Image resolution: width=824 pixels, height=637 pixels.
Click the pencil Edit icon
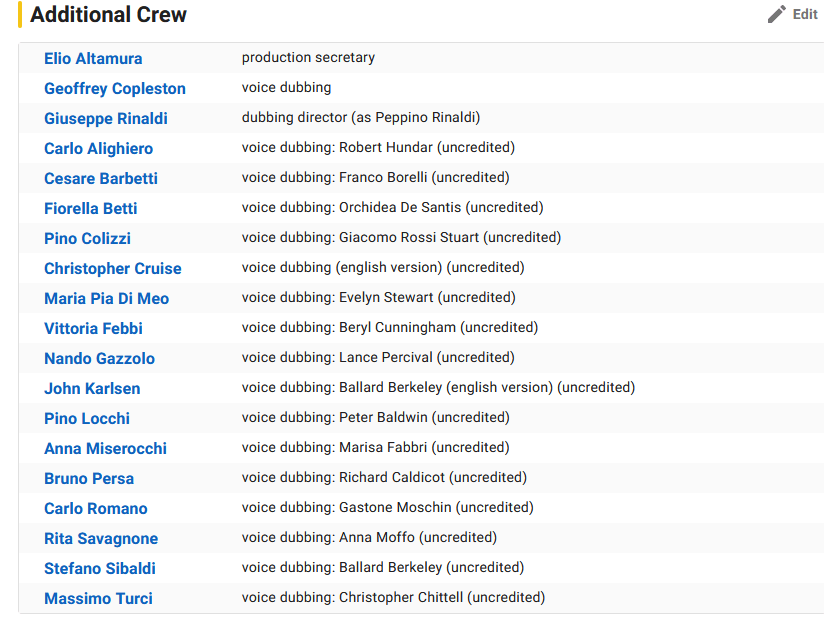(777, 14)
